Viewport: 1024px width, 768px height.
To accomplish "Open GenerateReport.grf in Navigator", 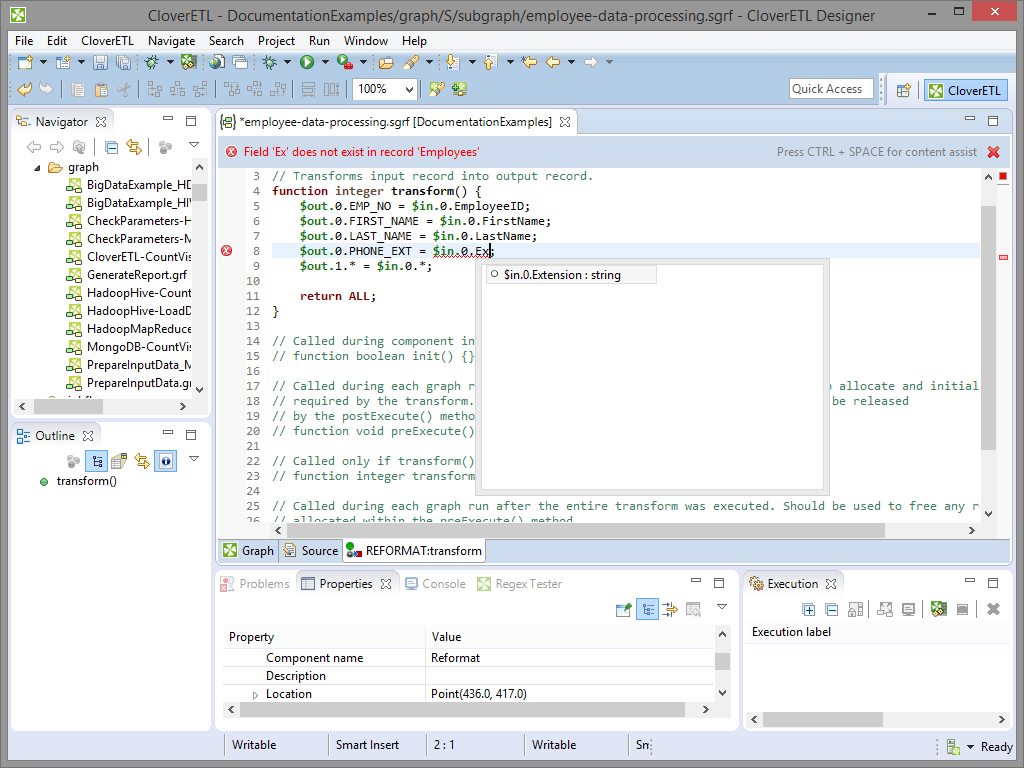I will click(136, 275).
